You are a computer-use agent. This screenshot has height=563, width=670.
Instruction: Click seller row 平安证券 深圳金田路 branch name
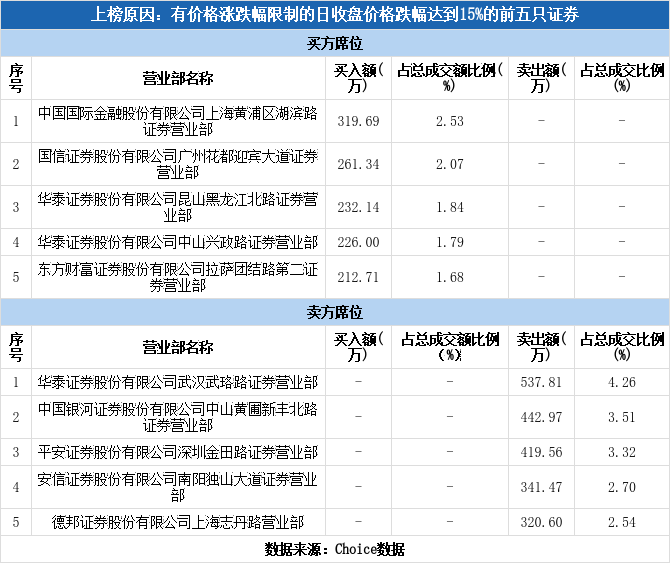point(178,452)
